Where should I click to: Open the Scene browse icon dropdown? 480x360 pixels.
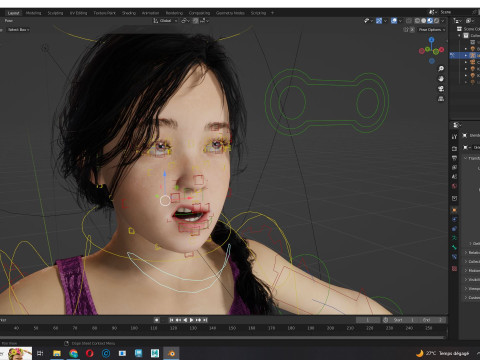433,12
